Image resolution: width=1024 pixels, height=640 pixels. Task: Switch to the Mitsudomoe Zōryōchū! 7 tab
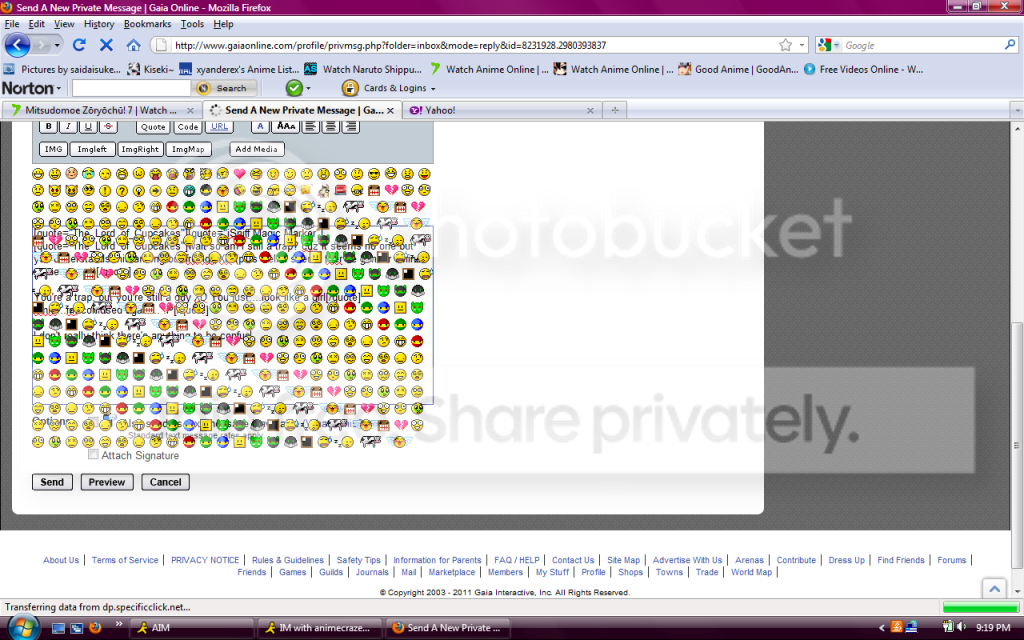pyautogui.click(x=102, y=110)
